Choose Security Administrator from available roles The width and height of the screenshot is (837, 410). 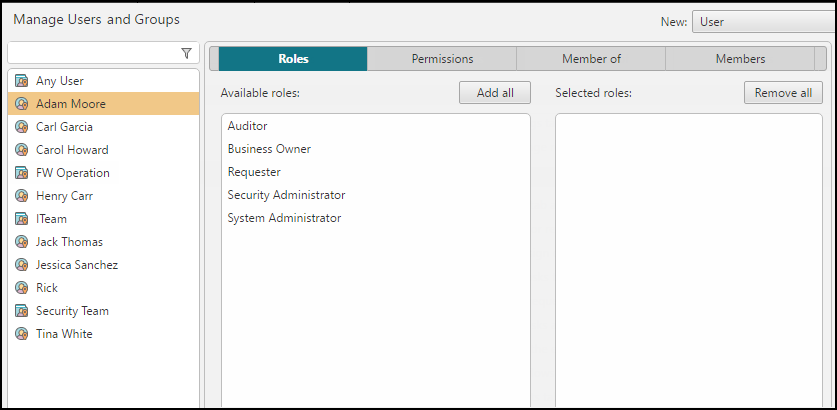tap(286, 195)
